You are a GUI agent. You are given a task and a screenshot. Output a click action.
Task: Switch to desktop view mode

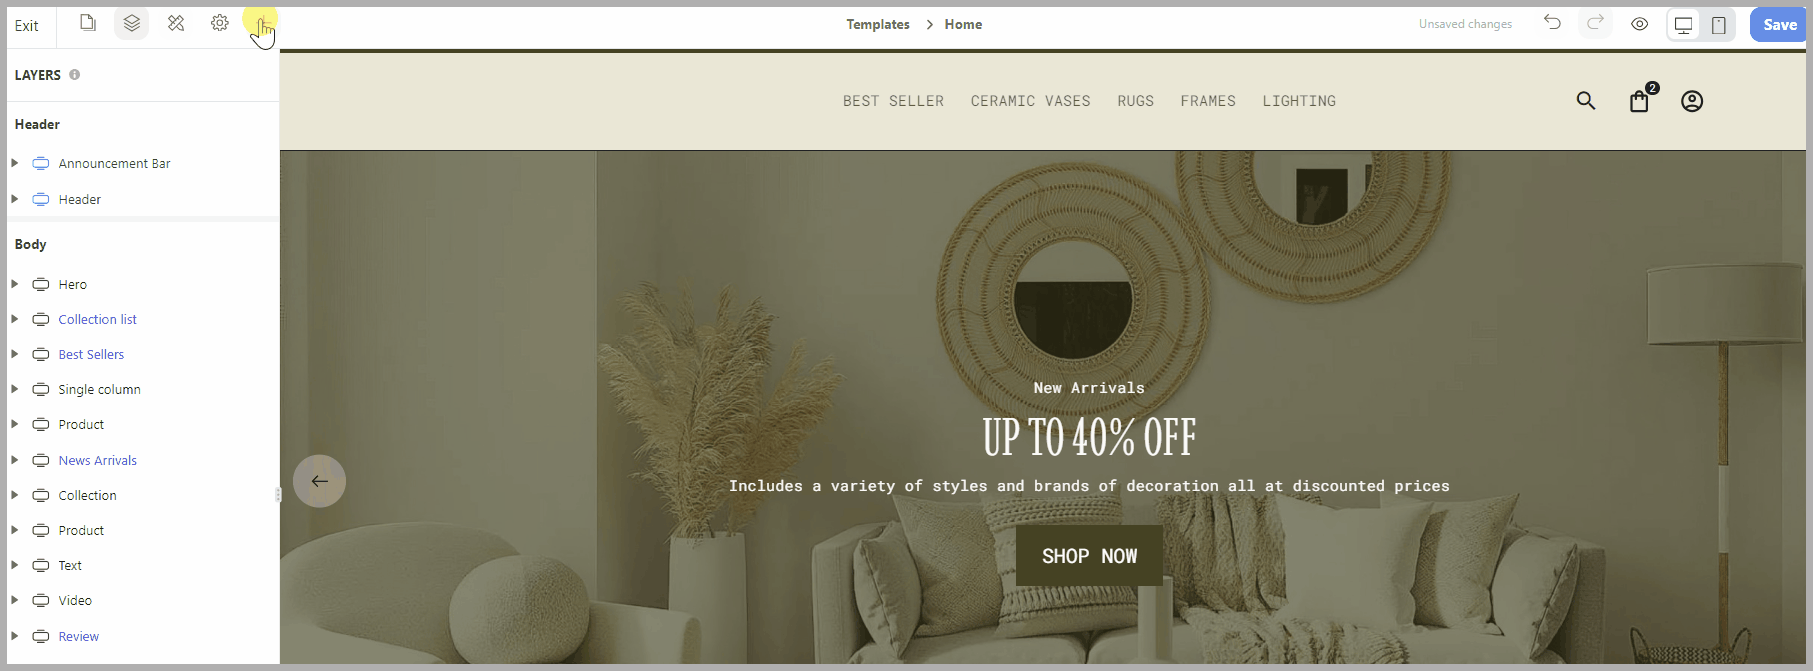click(x=1684, y=25)
